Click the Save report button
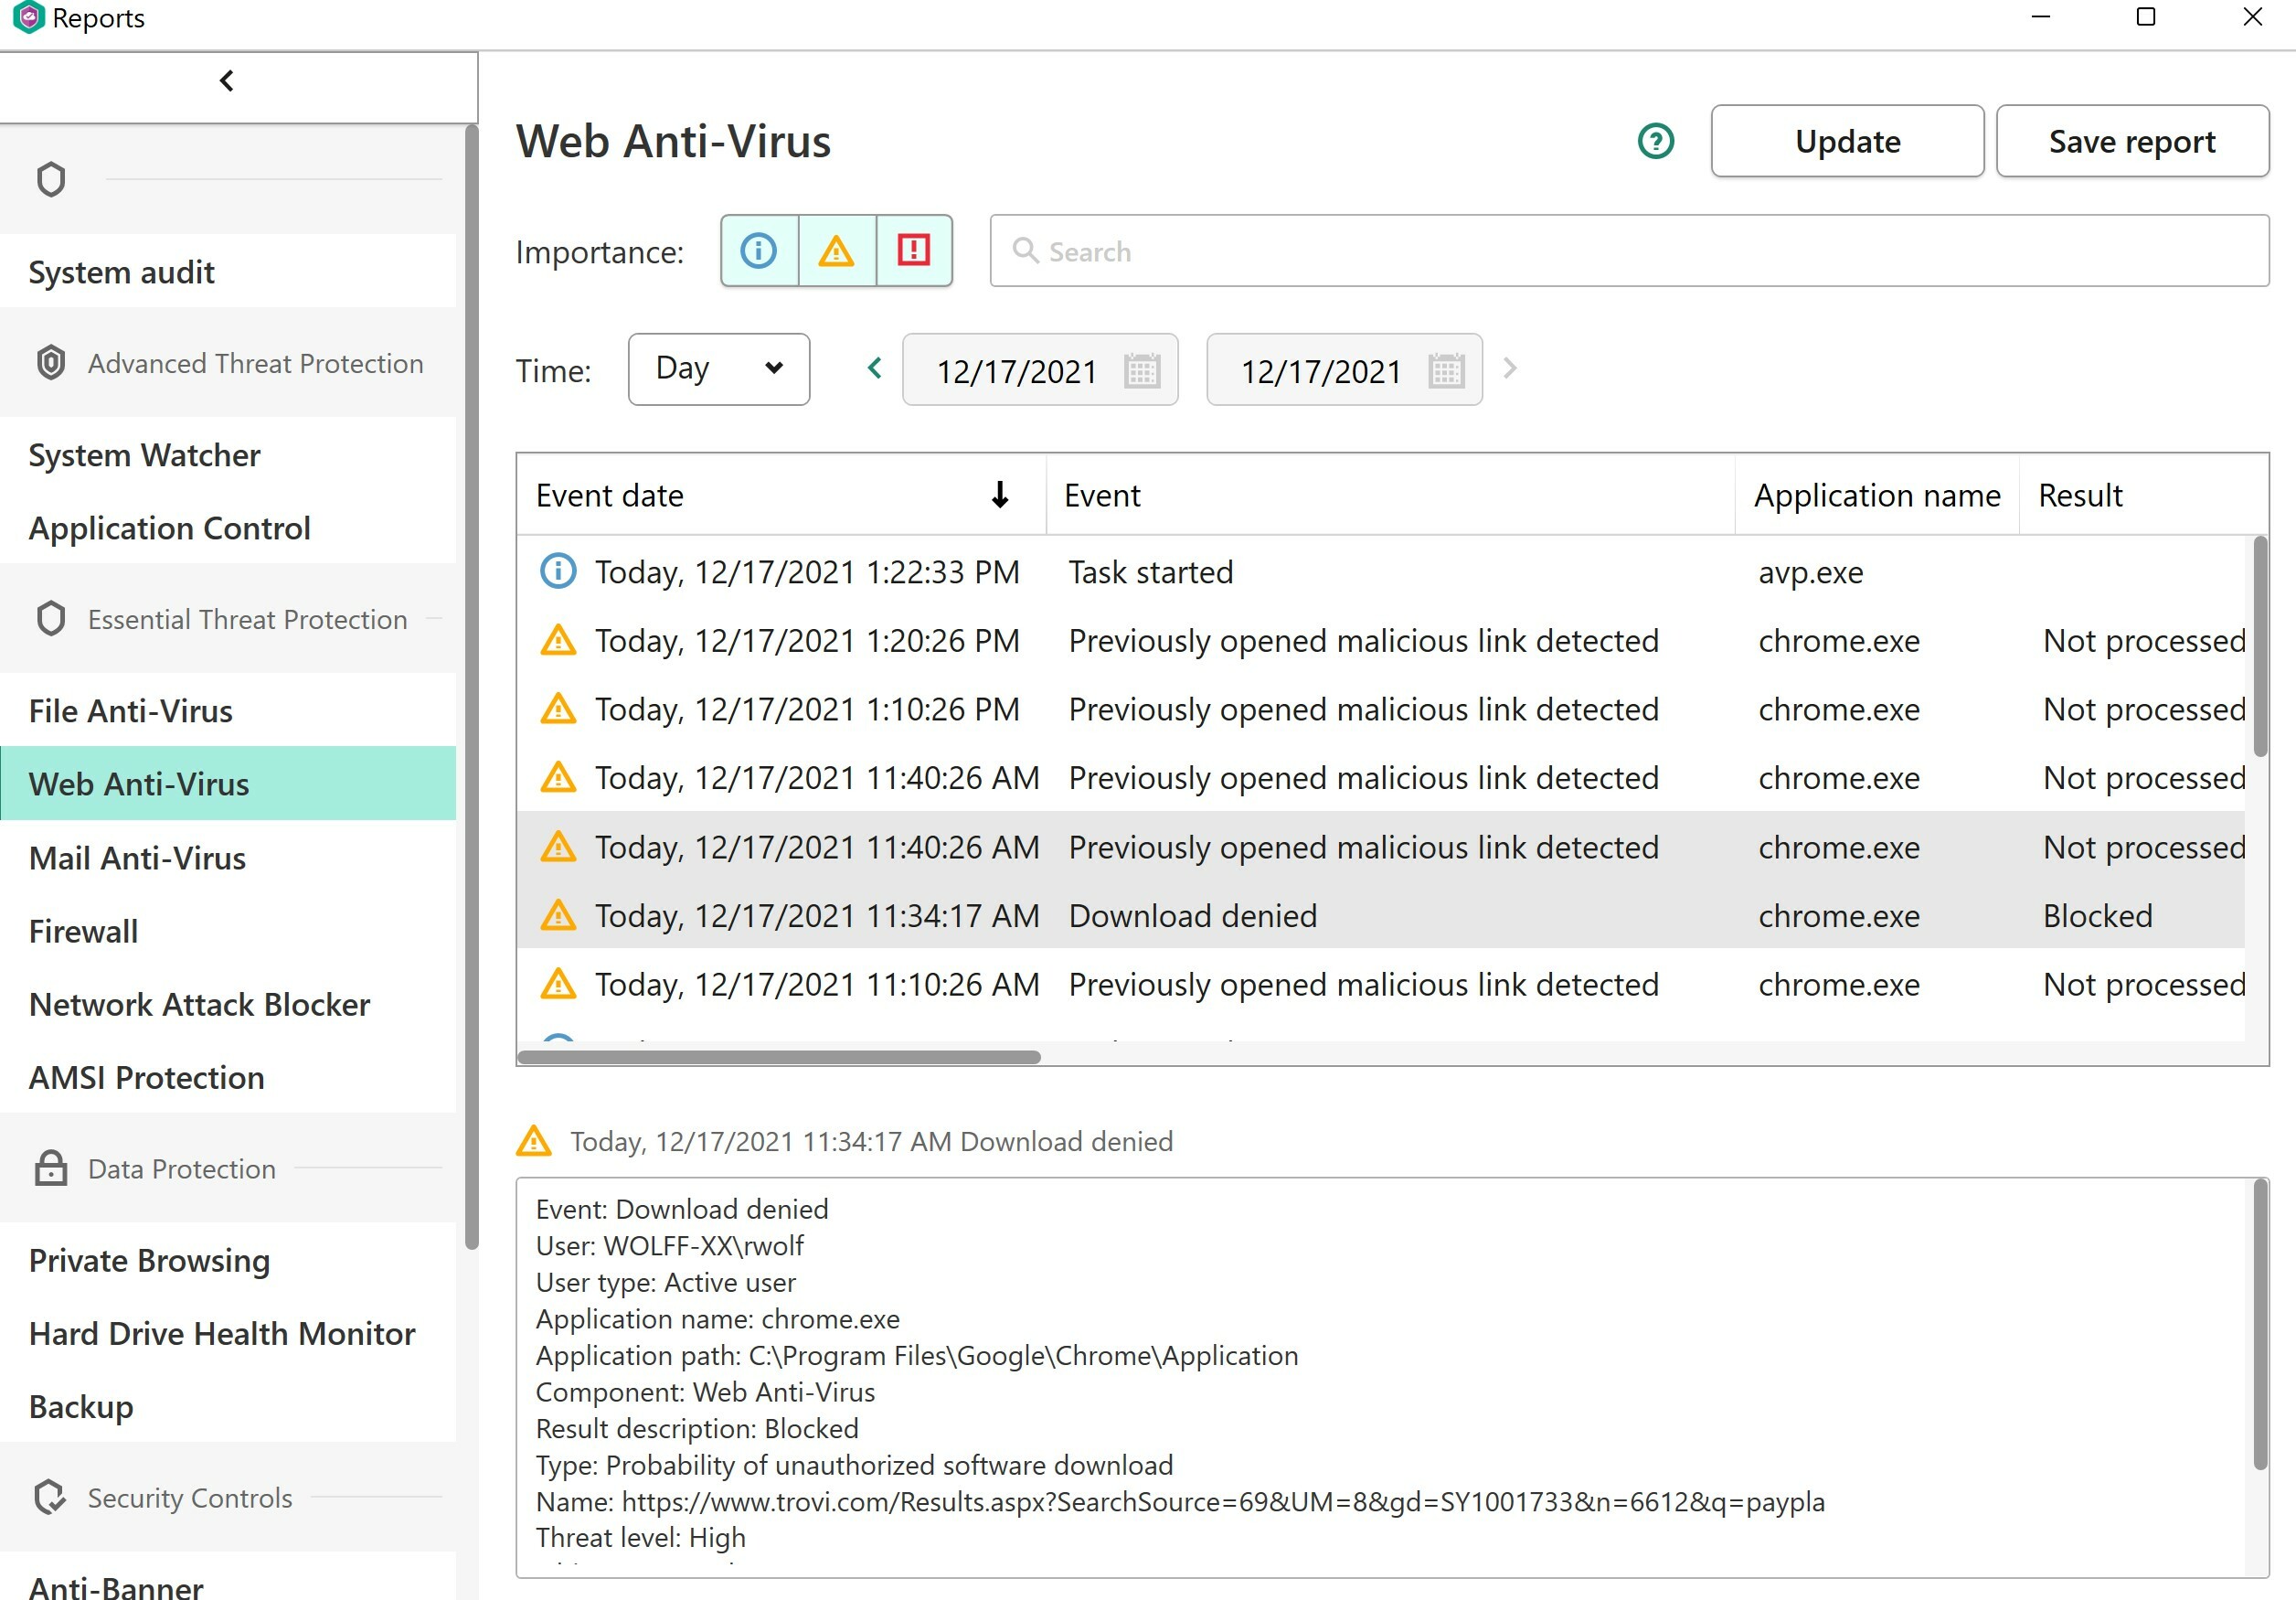This screenshot has width=2296, height=1600. pos(2131,141)
